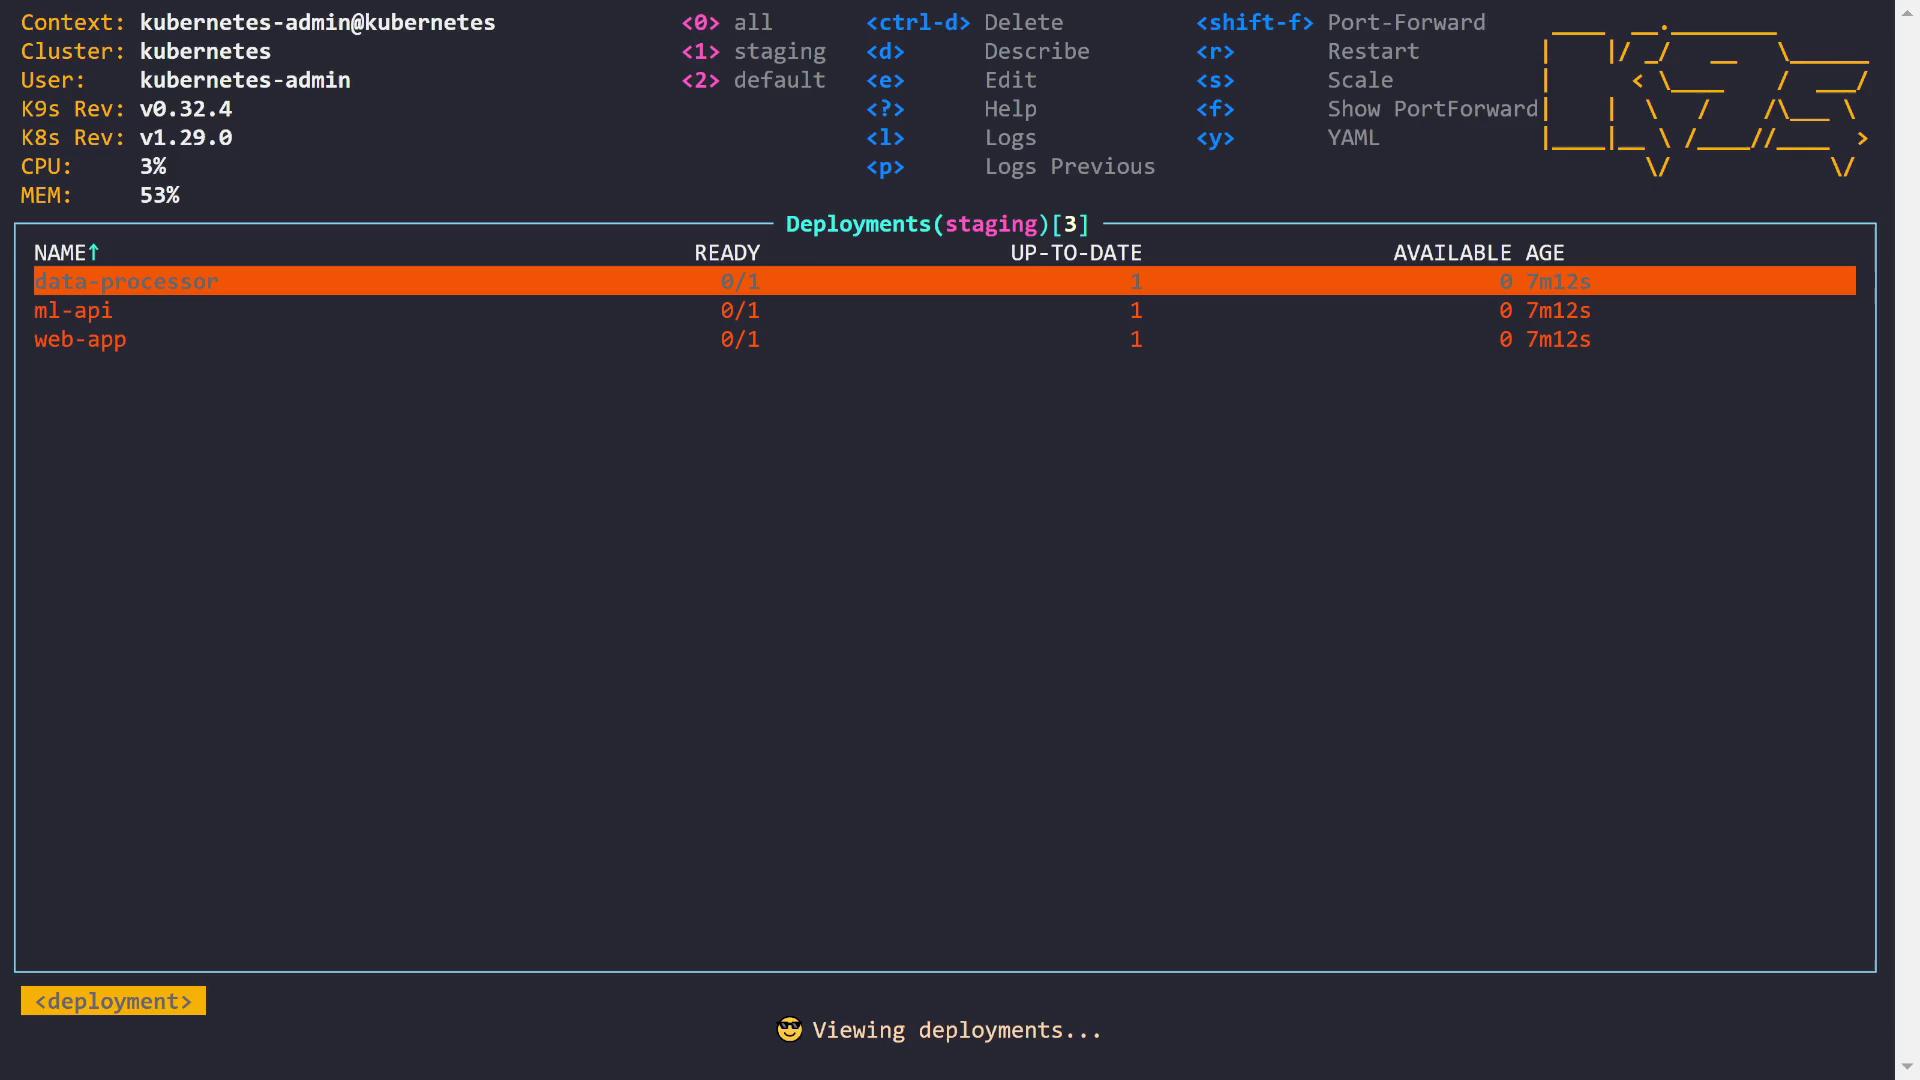Click the <l> Logs shortcut key
This screenshot has height=1080, width=1920.
pos(885,138)
